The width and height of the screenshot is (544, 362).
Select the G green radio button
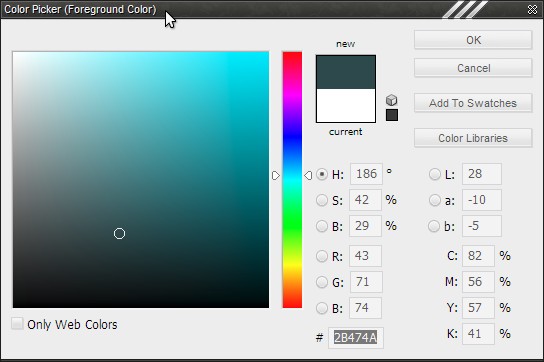point(322,282)
